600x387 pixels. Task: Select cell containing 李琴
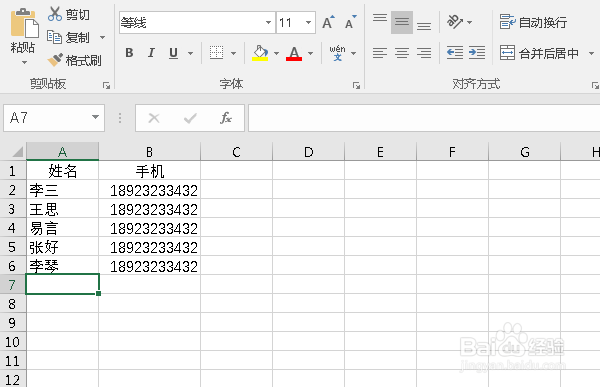(x=63, y=266)
